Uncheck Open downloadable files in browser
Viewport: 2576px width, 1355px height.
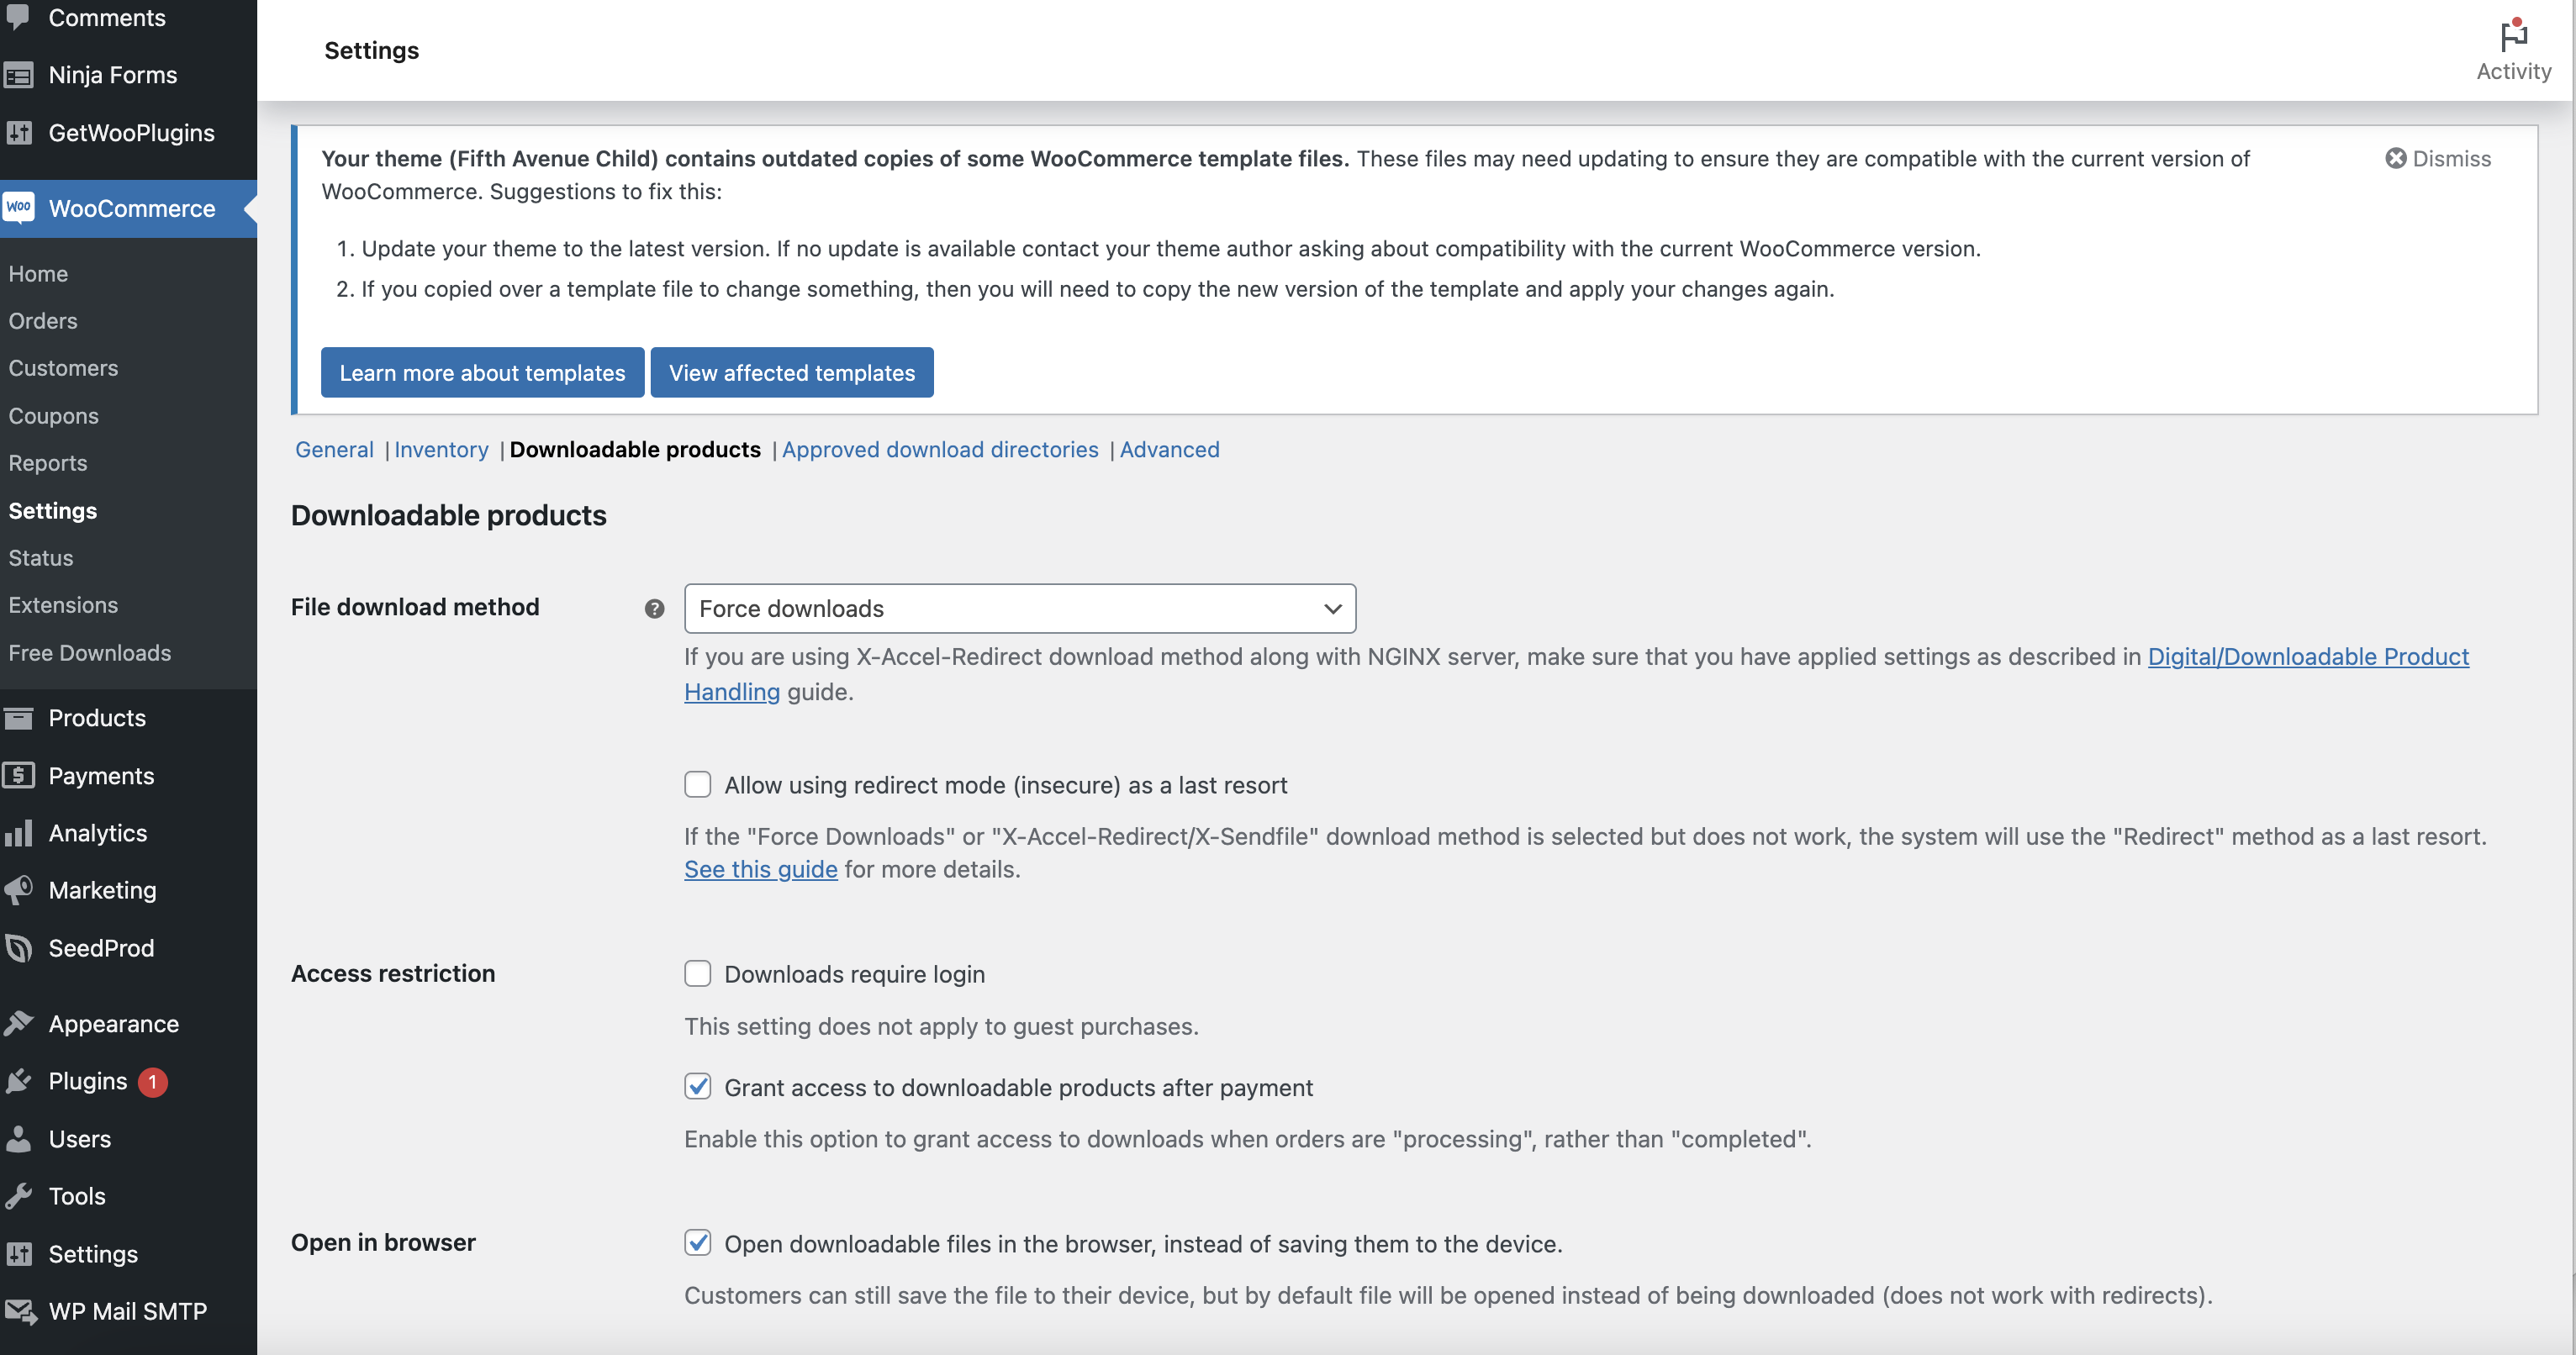coord(697,1242)
